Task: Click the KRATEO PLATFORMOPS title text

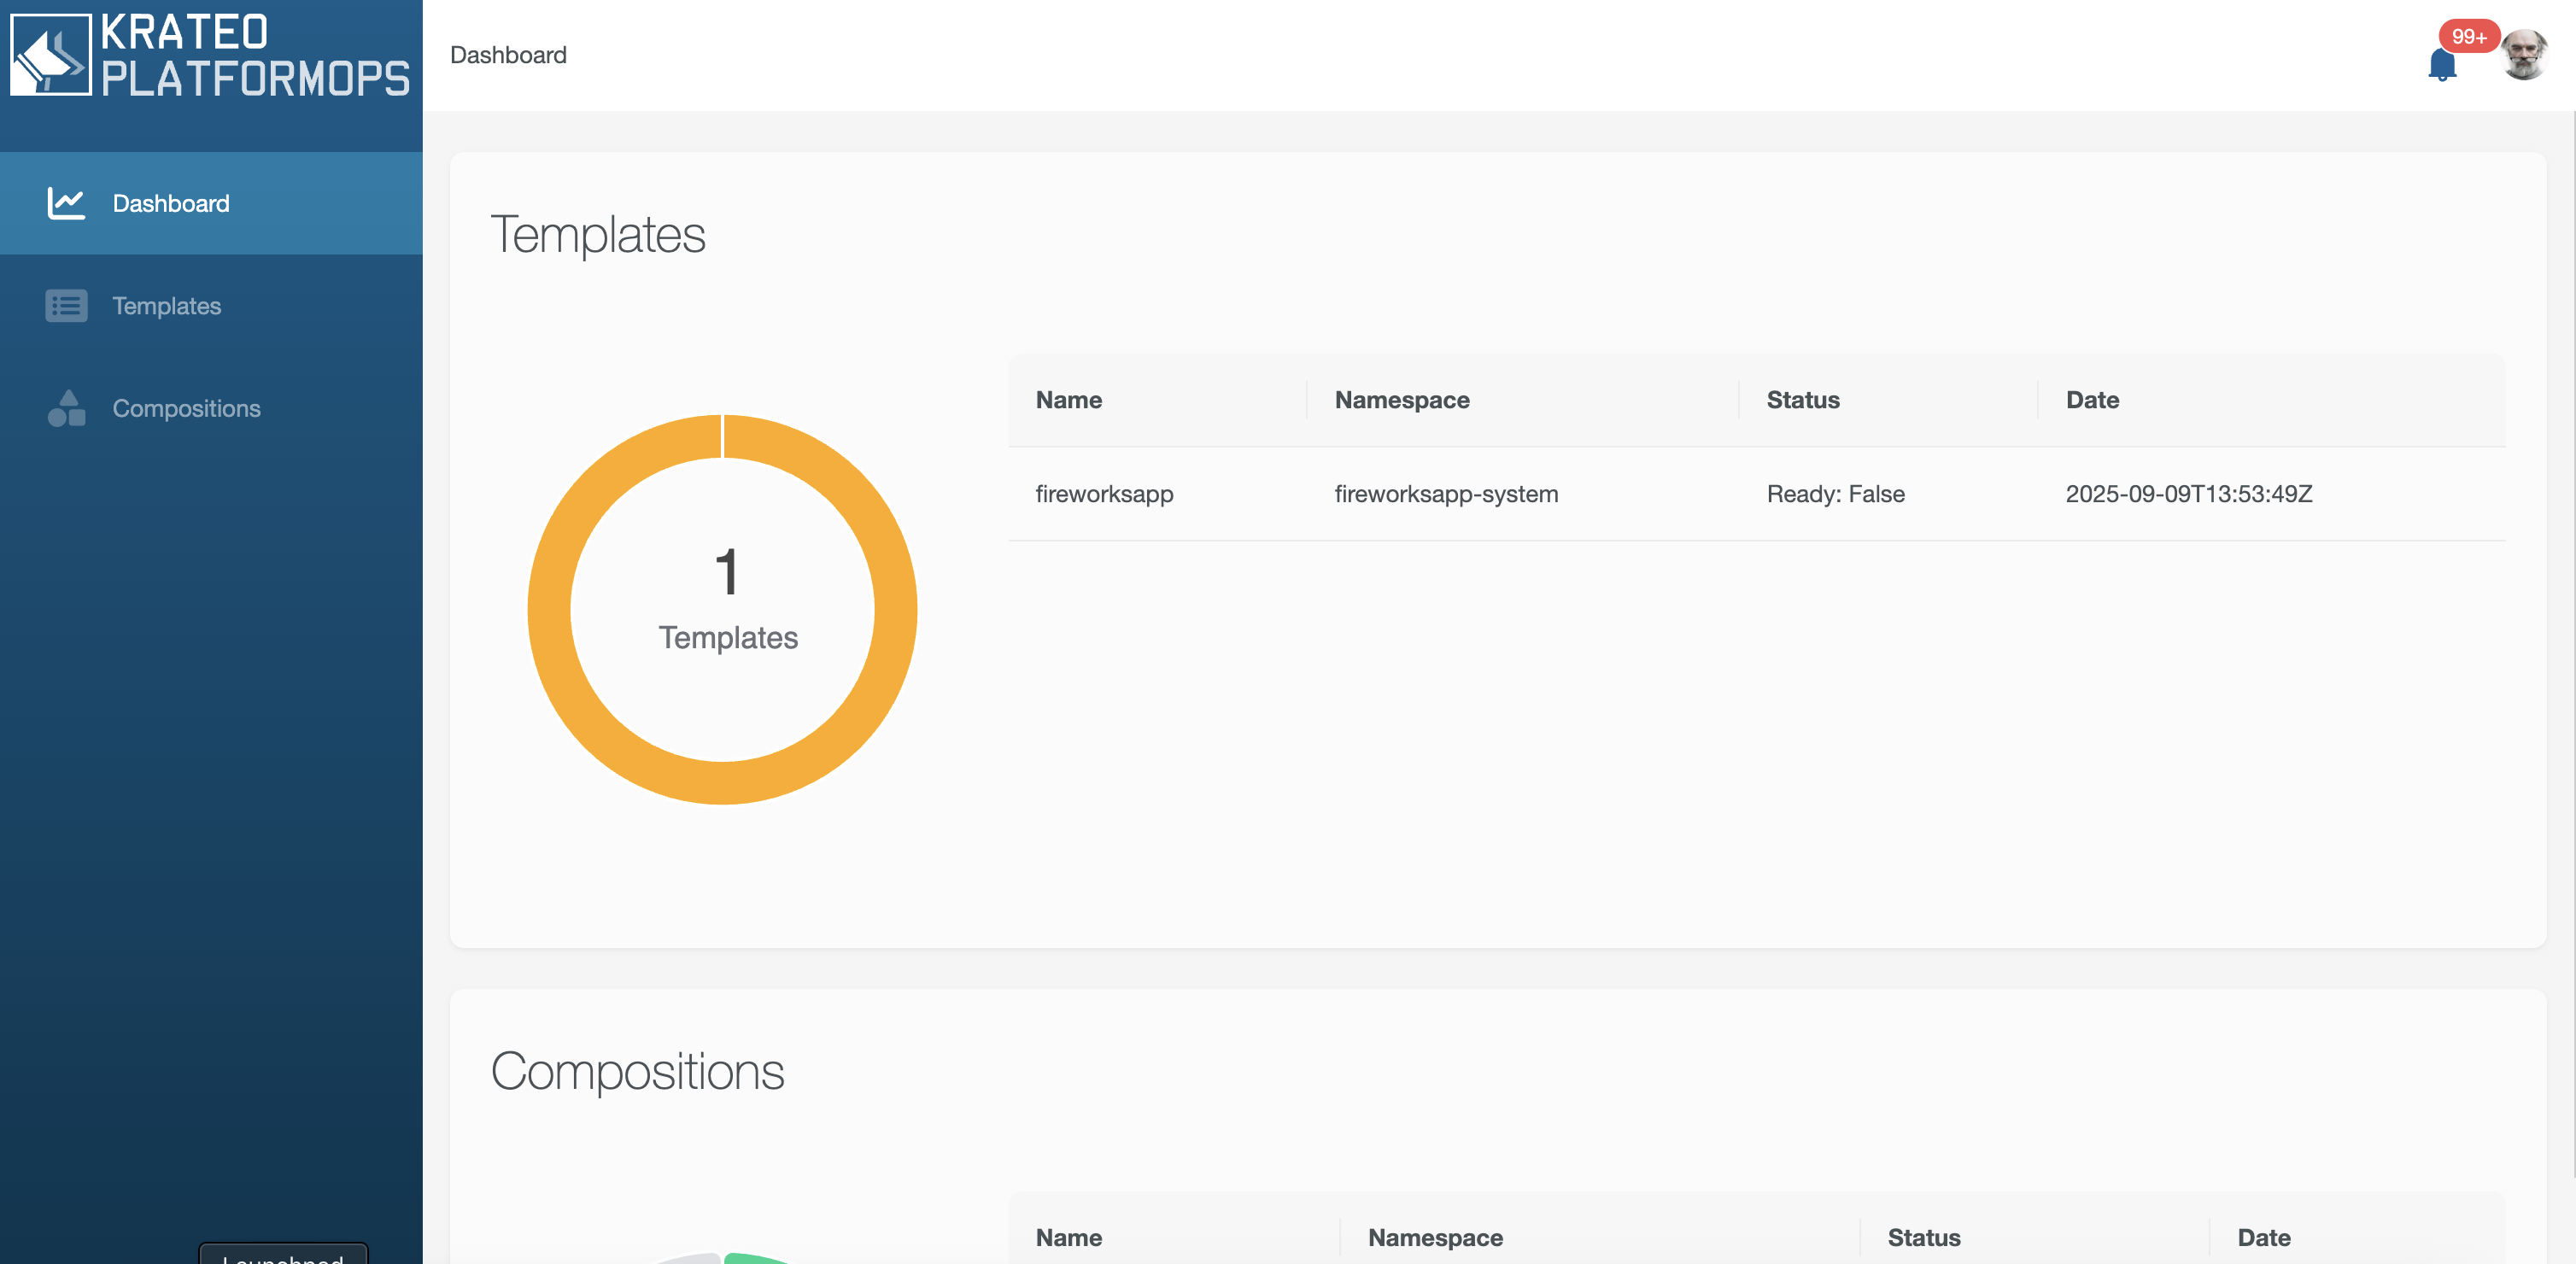Action: click(254, 56)
